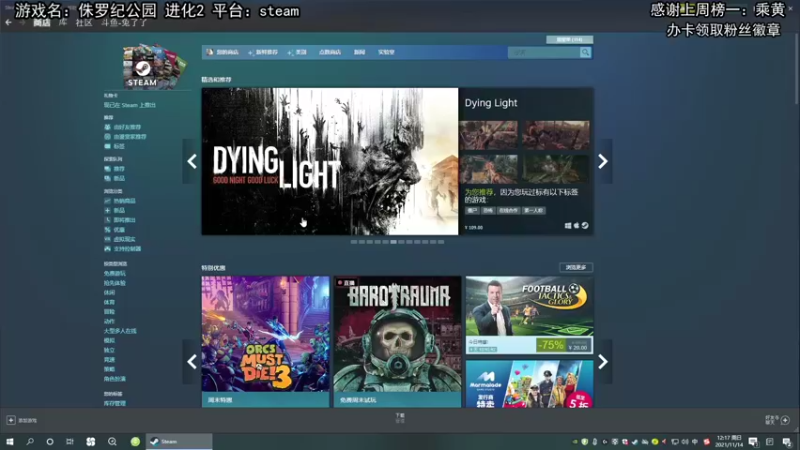This screenshot has width=800, height=450.
Task: View third Dying Light screenshot thumbnail
Action: [488, 169]
